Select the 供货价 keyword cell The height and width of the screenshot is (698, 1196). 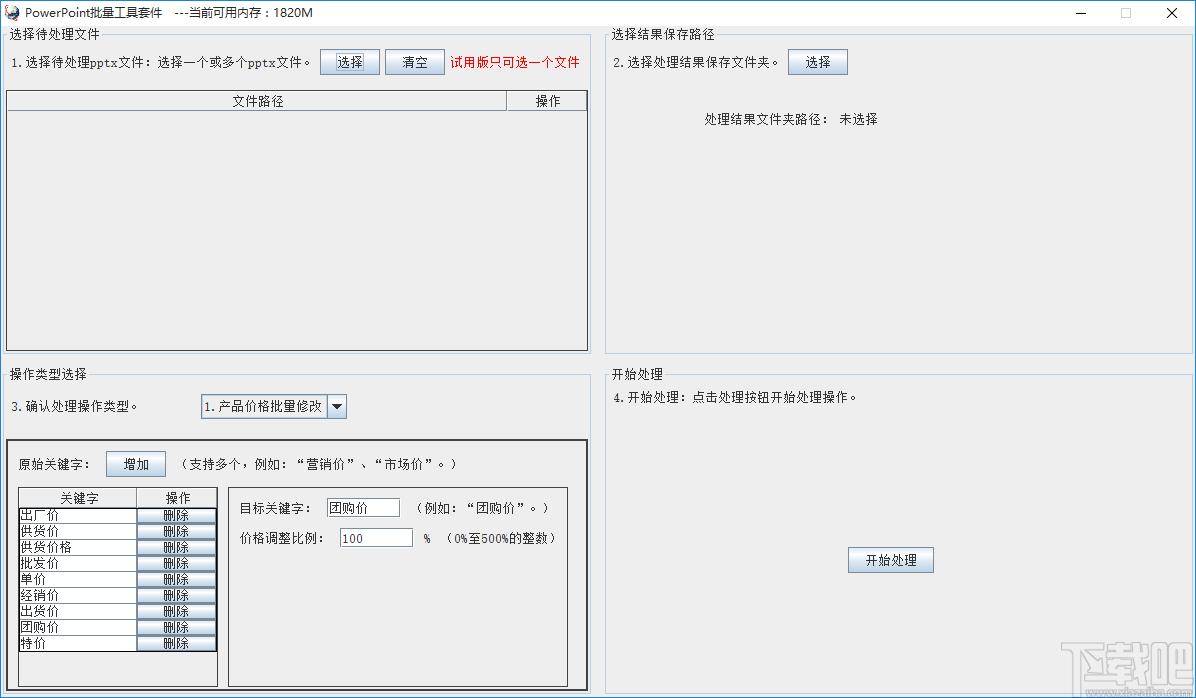point(78,532)
